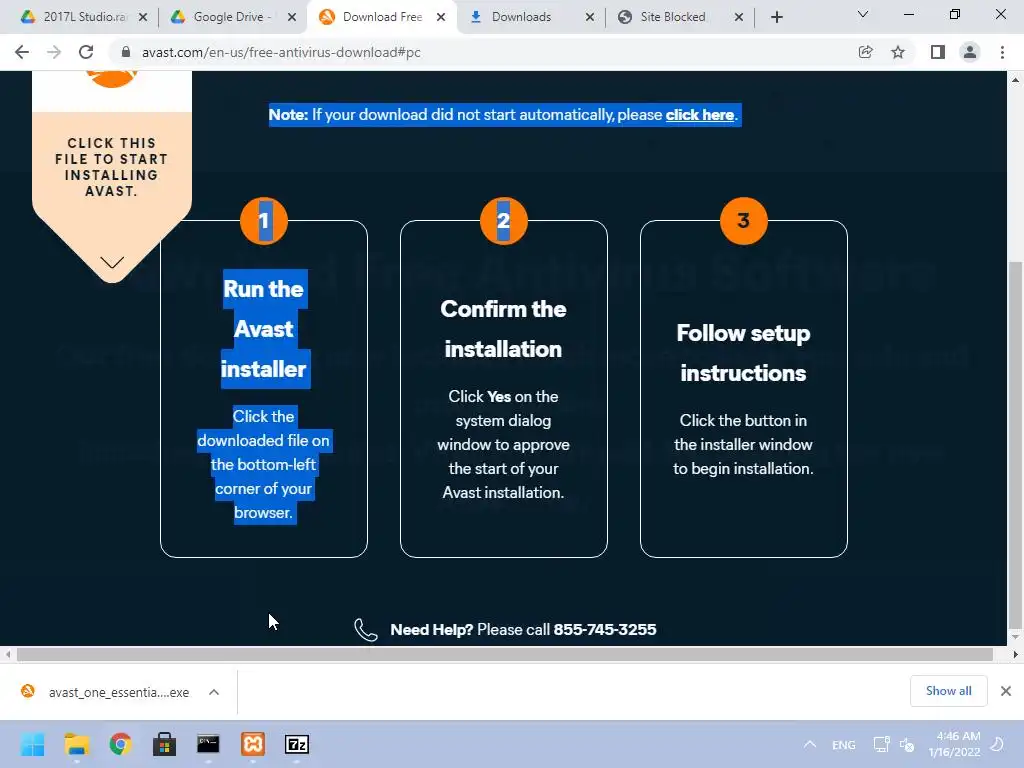1024x768 pixels.
Task: Share this page via address bar icon
Action: pyautogui.click(x=865, y=52)
